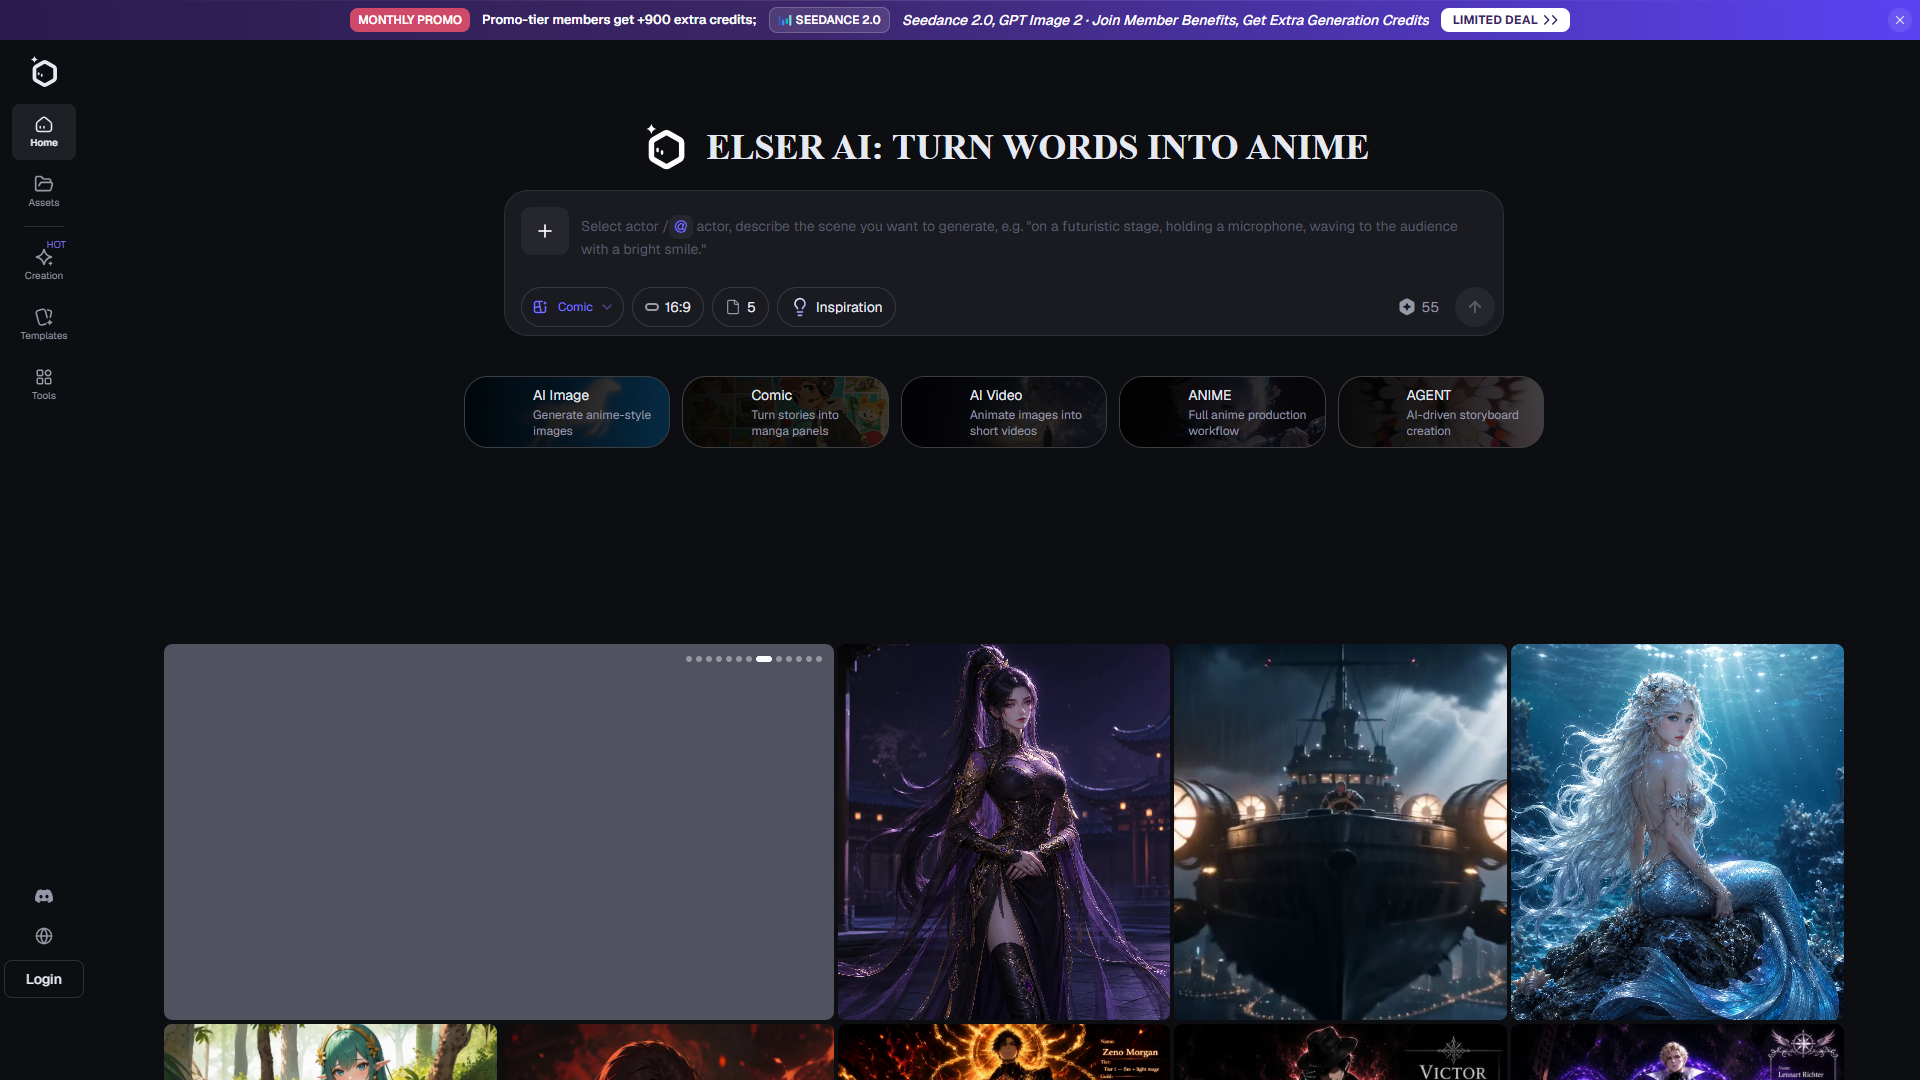Open the language globe icon
The width and height of the screenshot is (1920, 1080).
(x=44, y=936)
